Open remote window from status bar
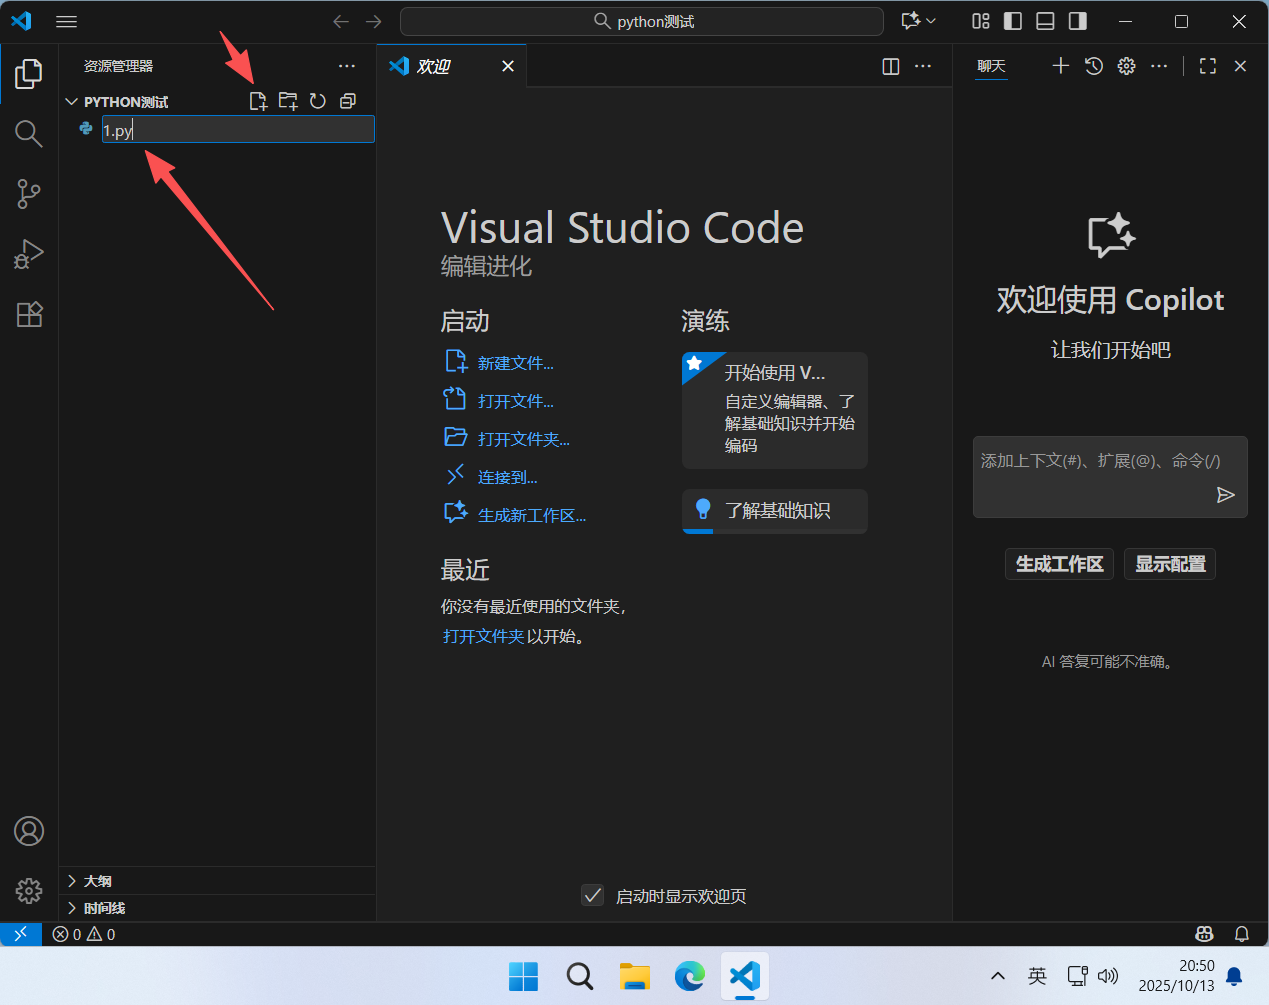The image size is (1269, 1005). coord(21,934)
